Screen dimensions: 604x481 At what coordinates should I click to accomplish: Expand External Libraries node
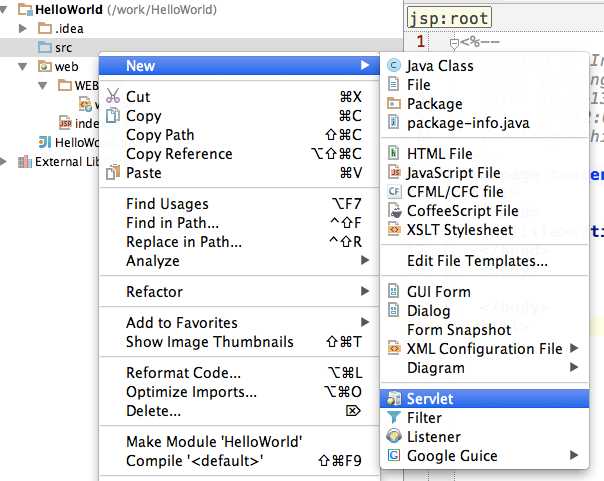pos(3,161)
